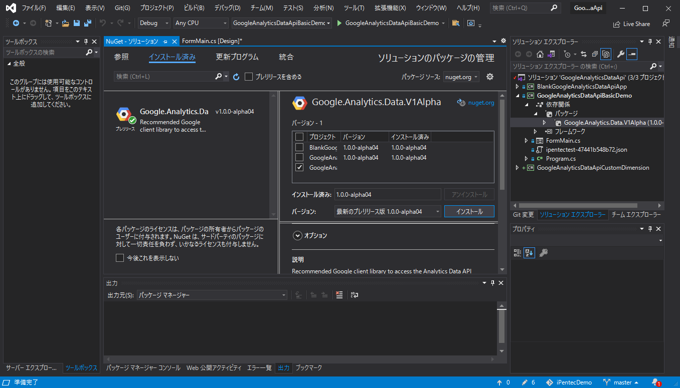Click the wrench Properties icon in Solution Explorer
The height and width of the screenshot is (388, 680).
pyautogui.click(x=621, y=54)
